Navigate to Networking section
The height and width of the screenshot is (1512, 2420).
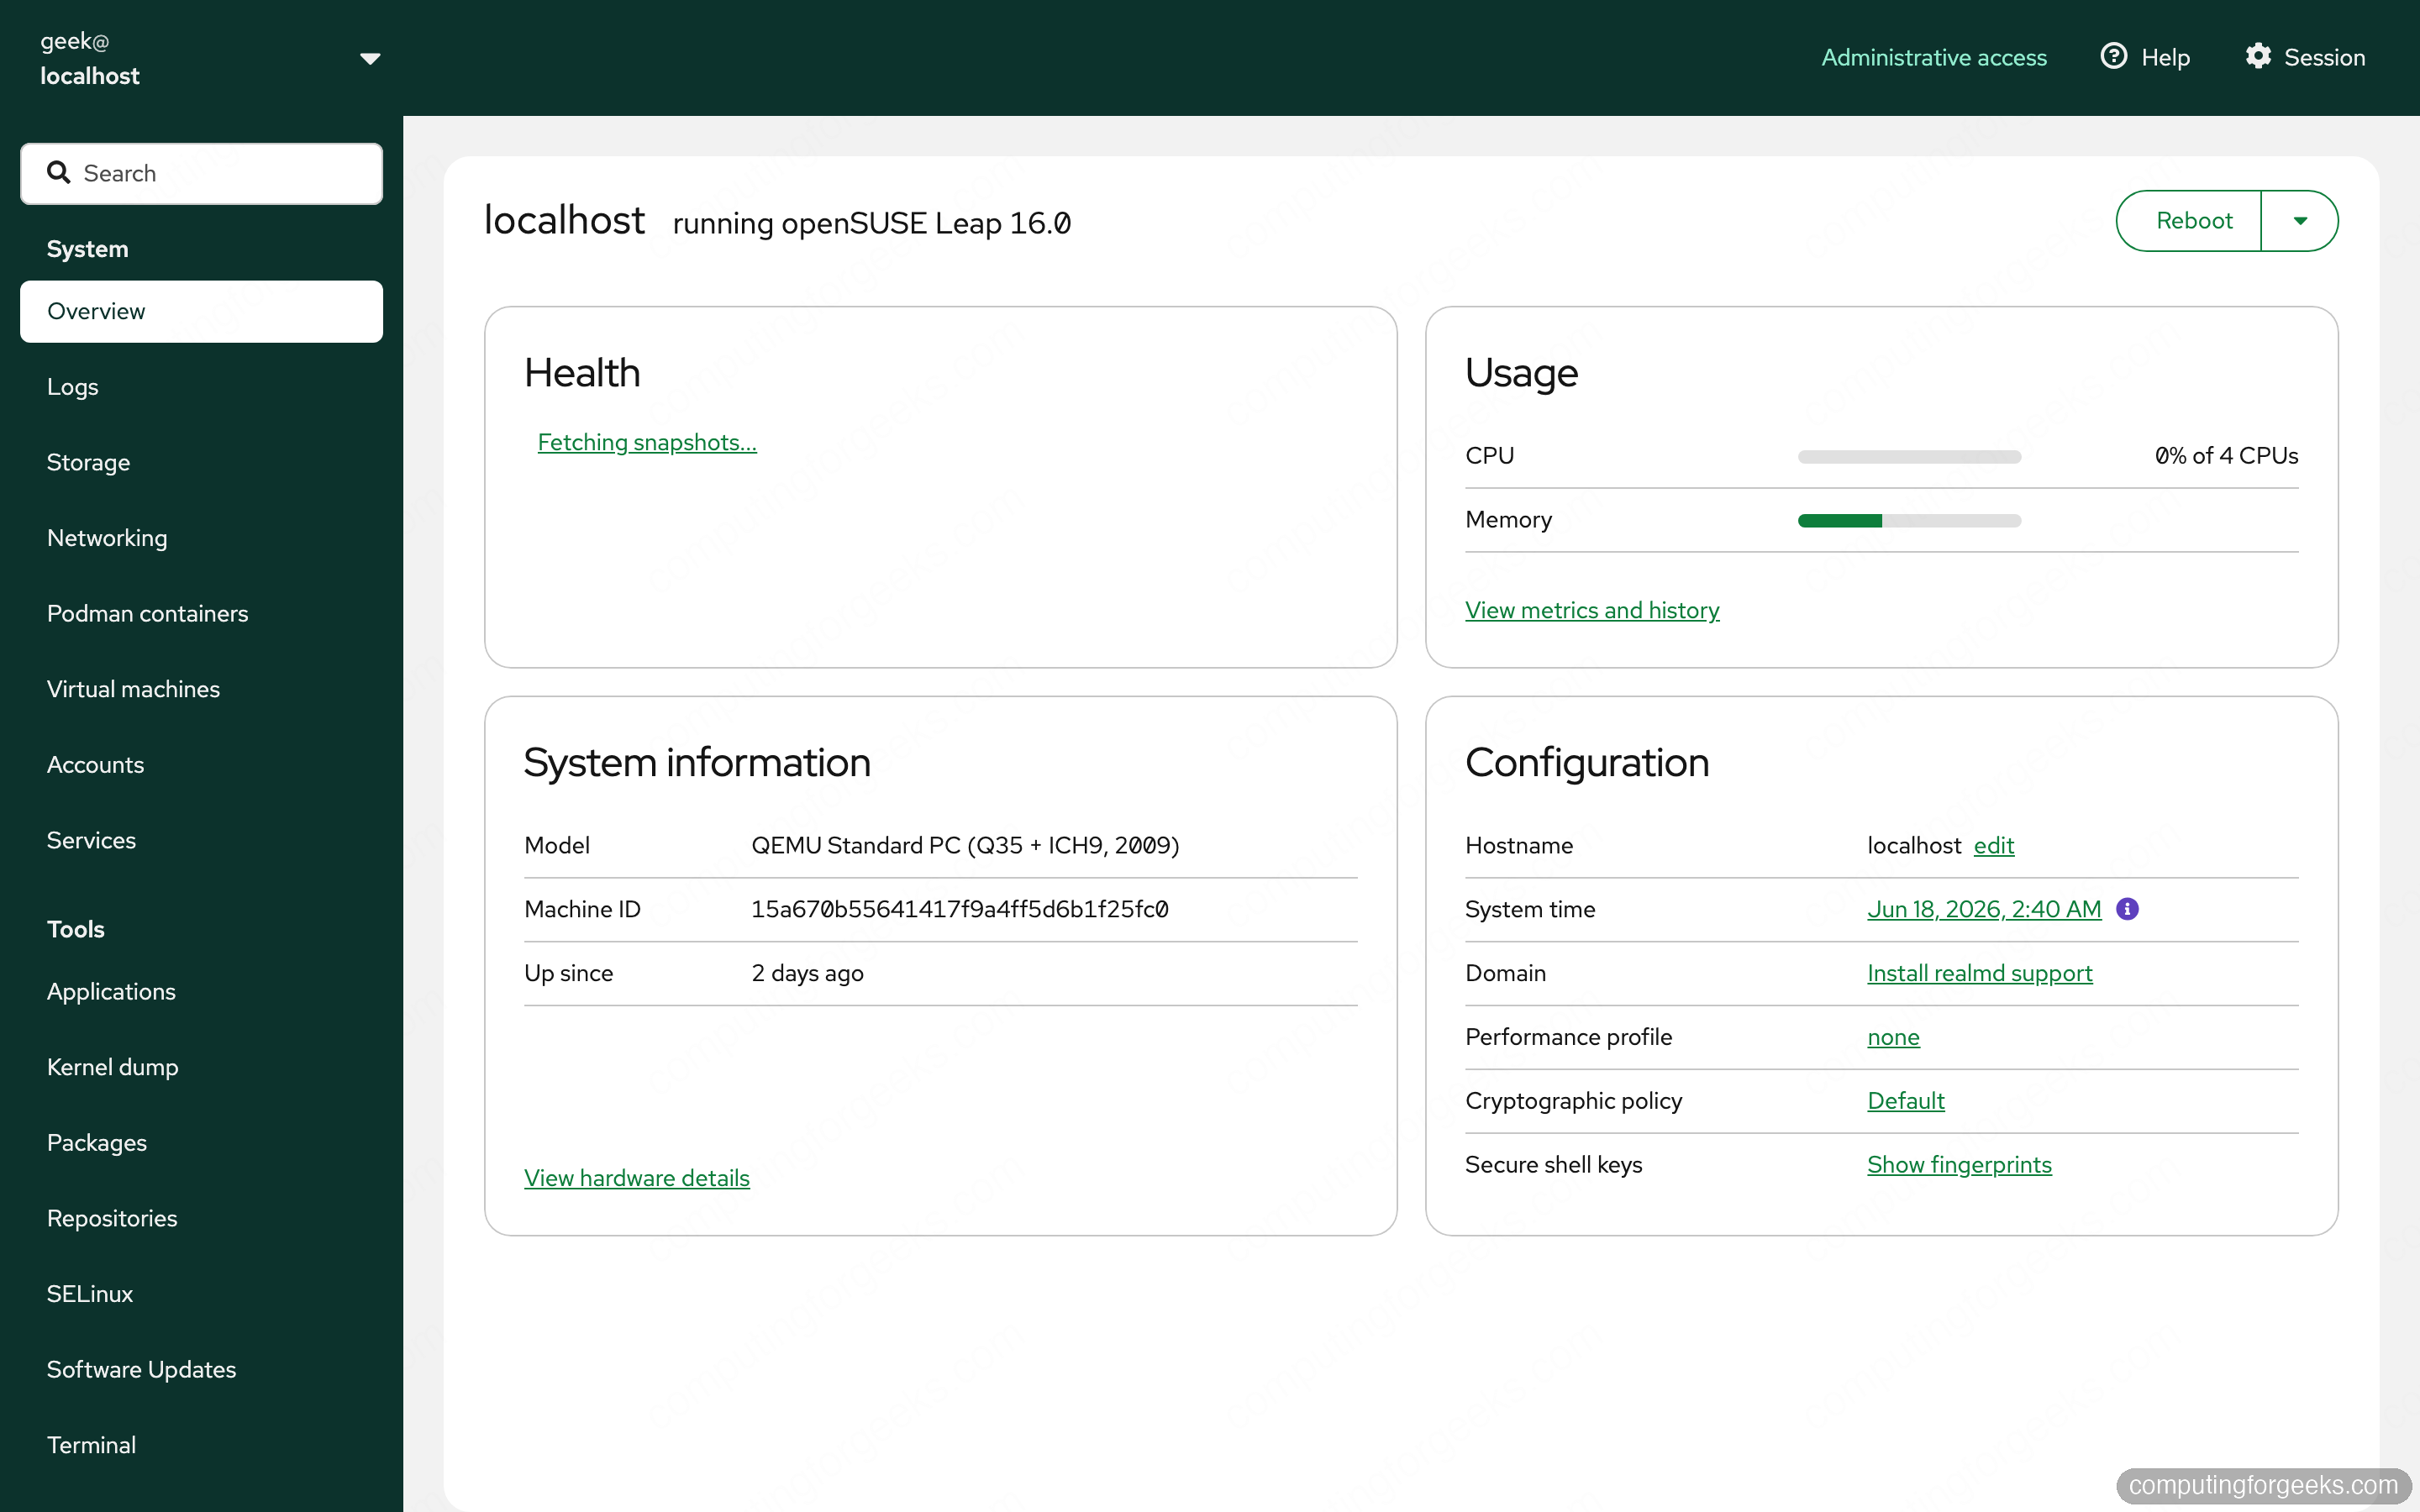[x=201, y=538]
